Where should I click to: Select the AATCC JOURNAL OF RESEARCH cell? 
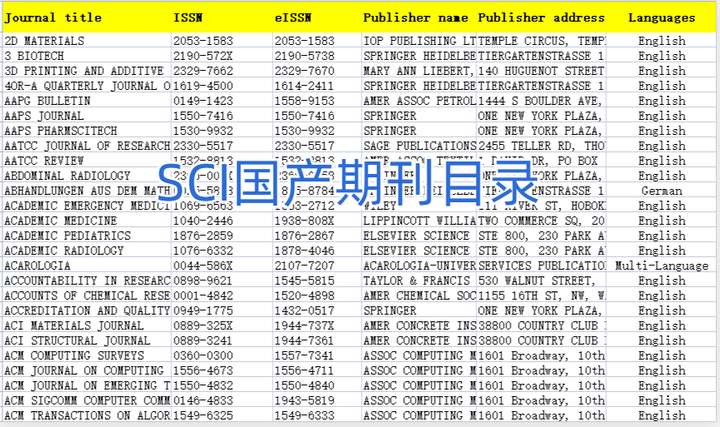(87, 146)
